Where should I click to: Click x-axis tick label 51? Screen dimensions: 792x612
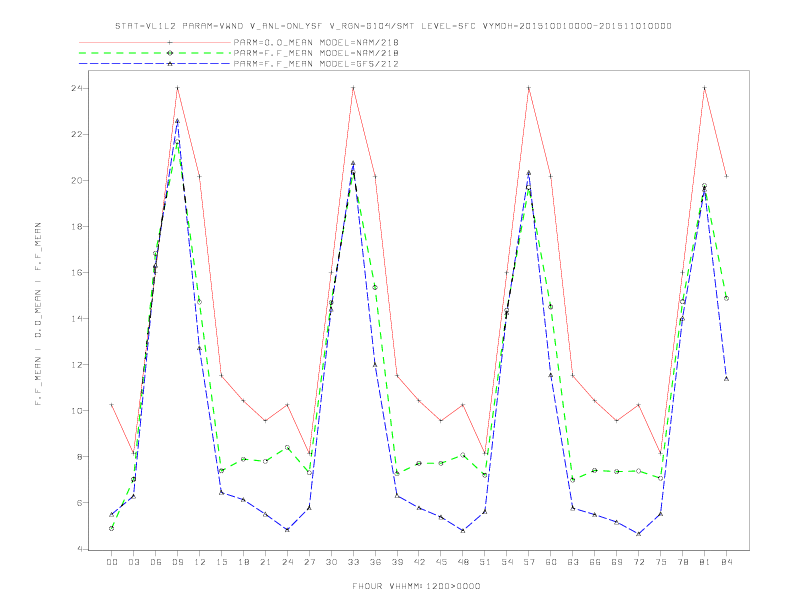tap(485, 562)
